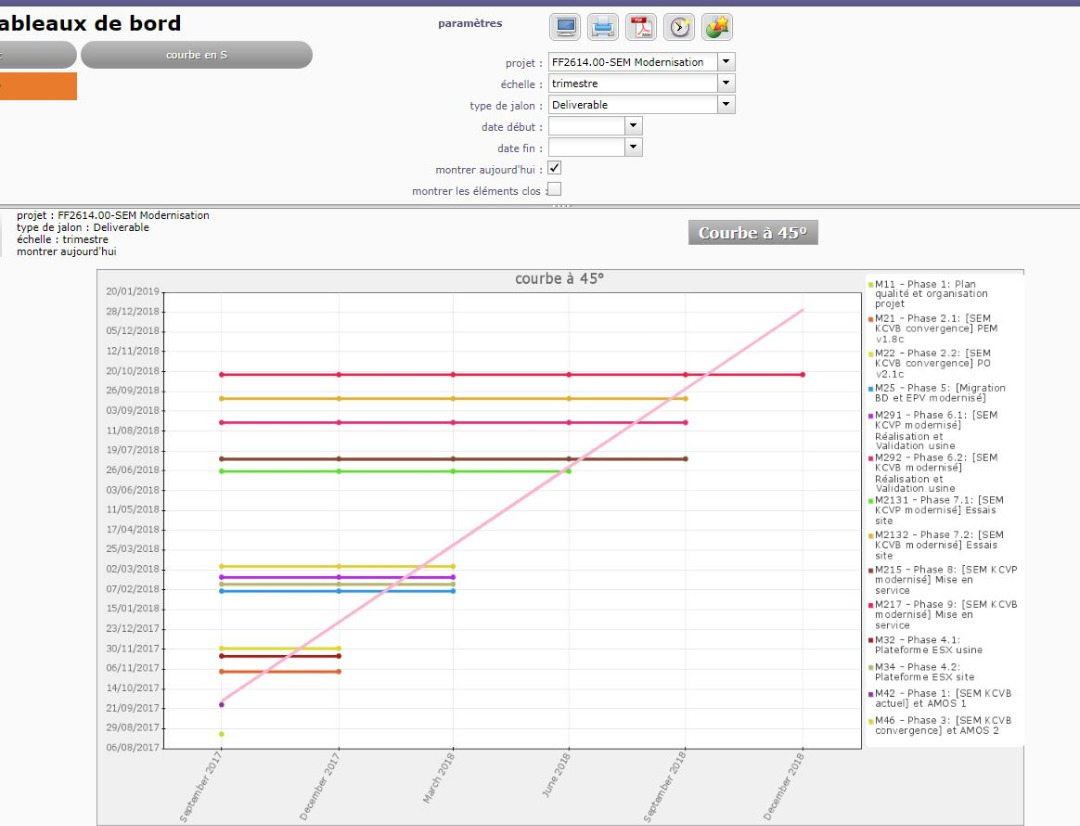This screenshot has height=826, width=1080.
Task: Click legend entry M215 - Phase 8 Mise en service
Action: [943, 580]
